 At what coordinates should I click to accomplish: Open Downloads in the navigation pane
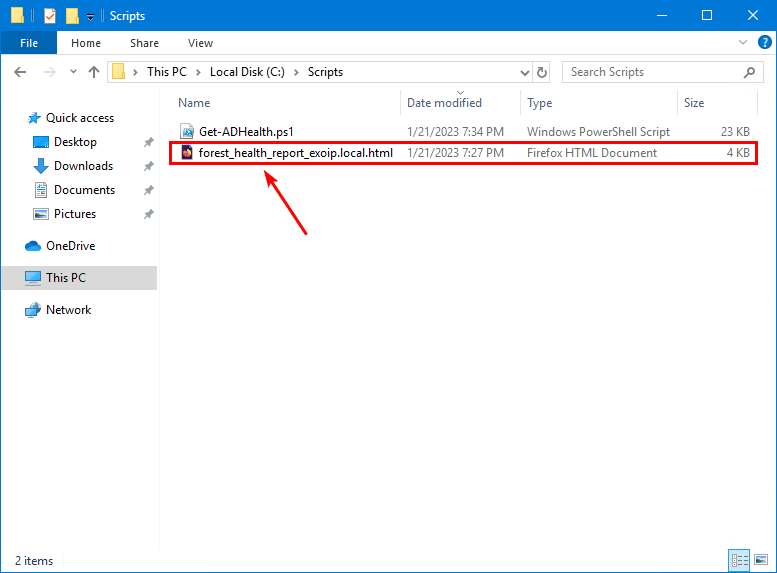click(83, 166)
